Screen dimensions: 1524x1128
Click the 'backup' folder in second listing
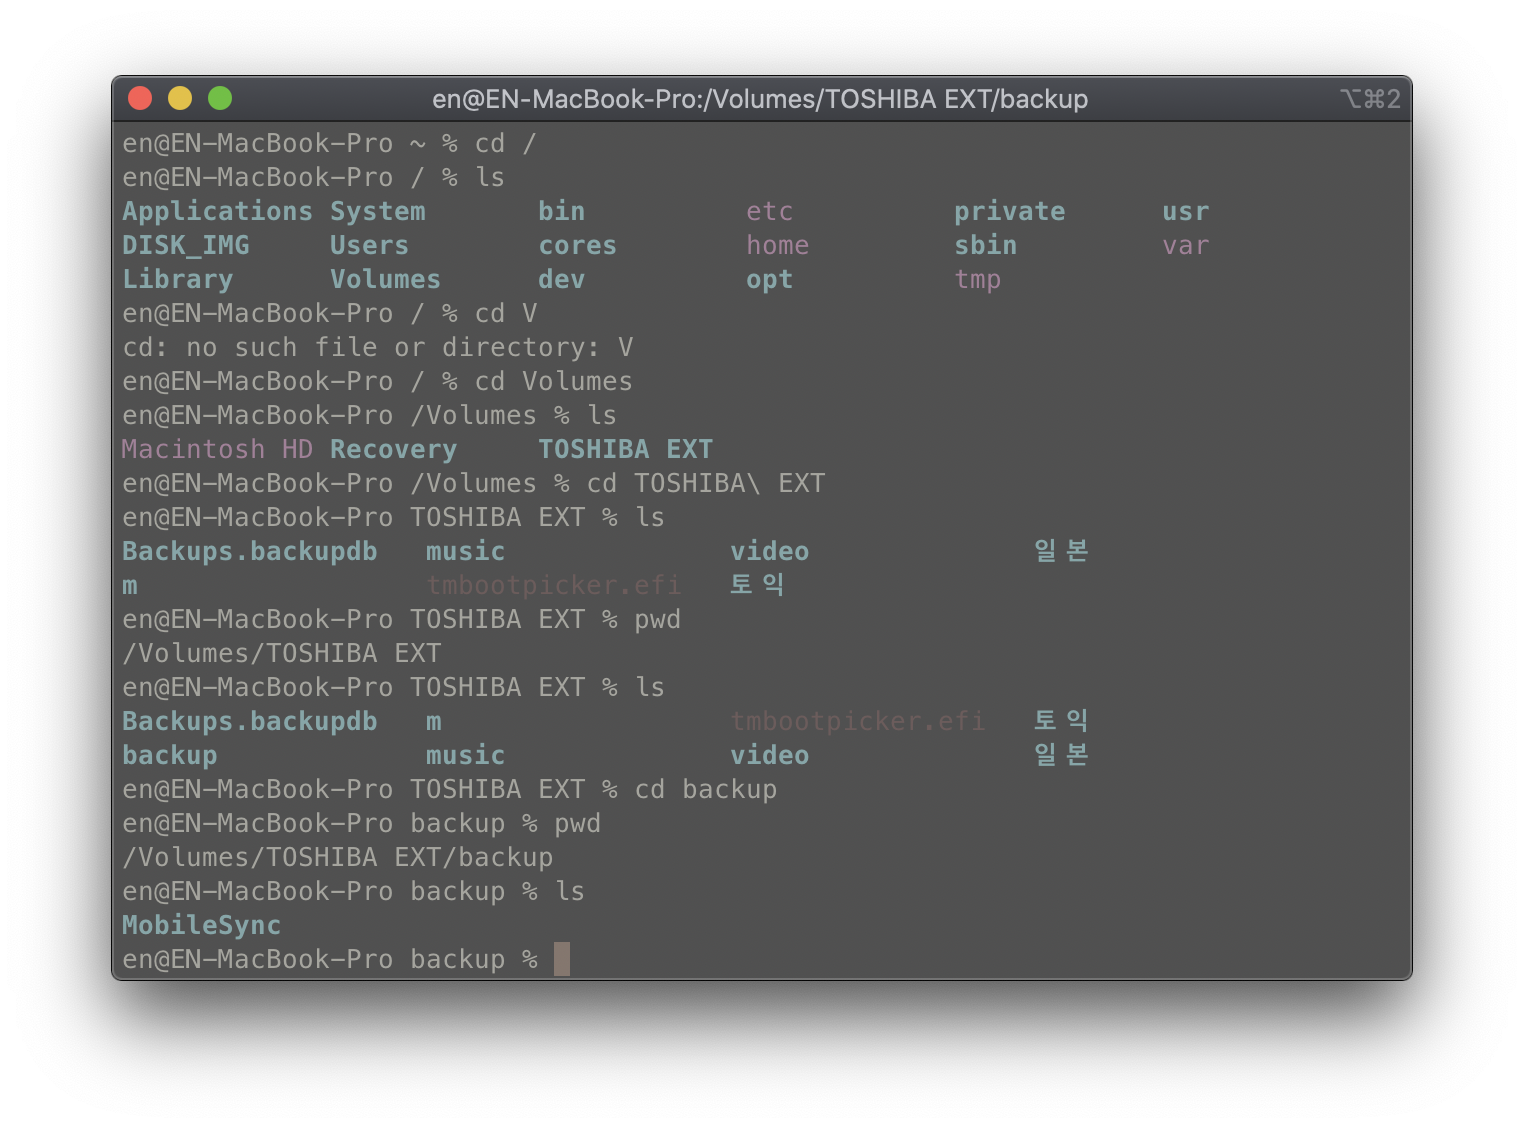(x=170, y=756)
